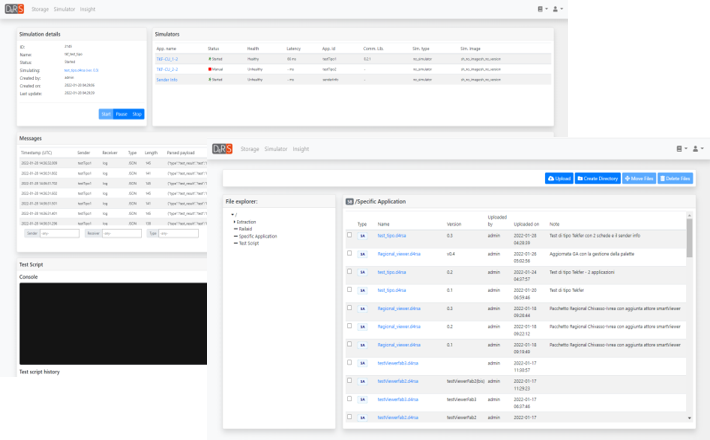Expand the Text Script tree item

tap(235, 242)
